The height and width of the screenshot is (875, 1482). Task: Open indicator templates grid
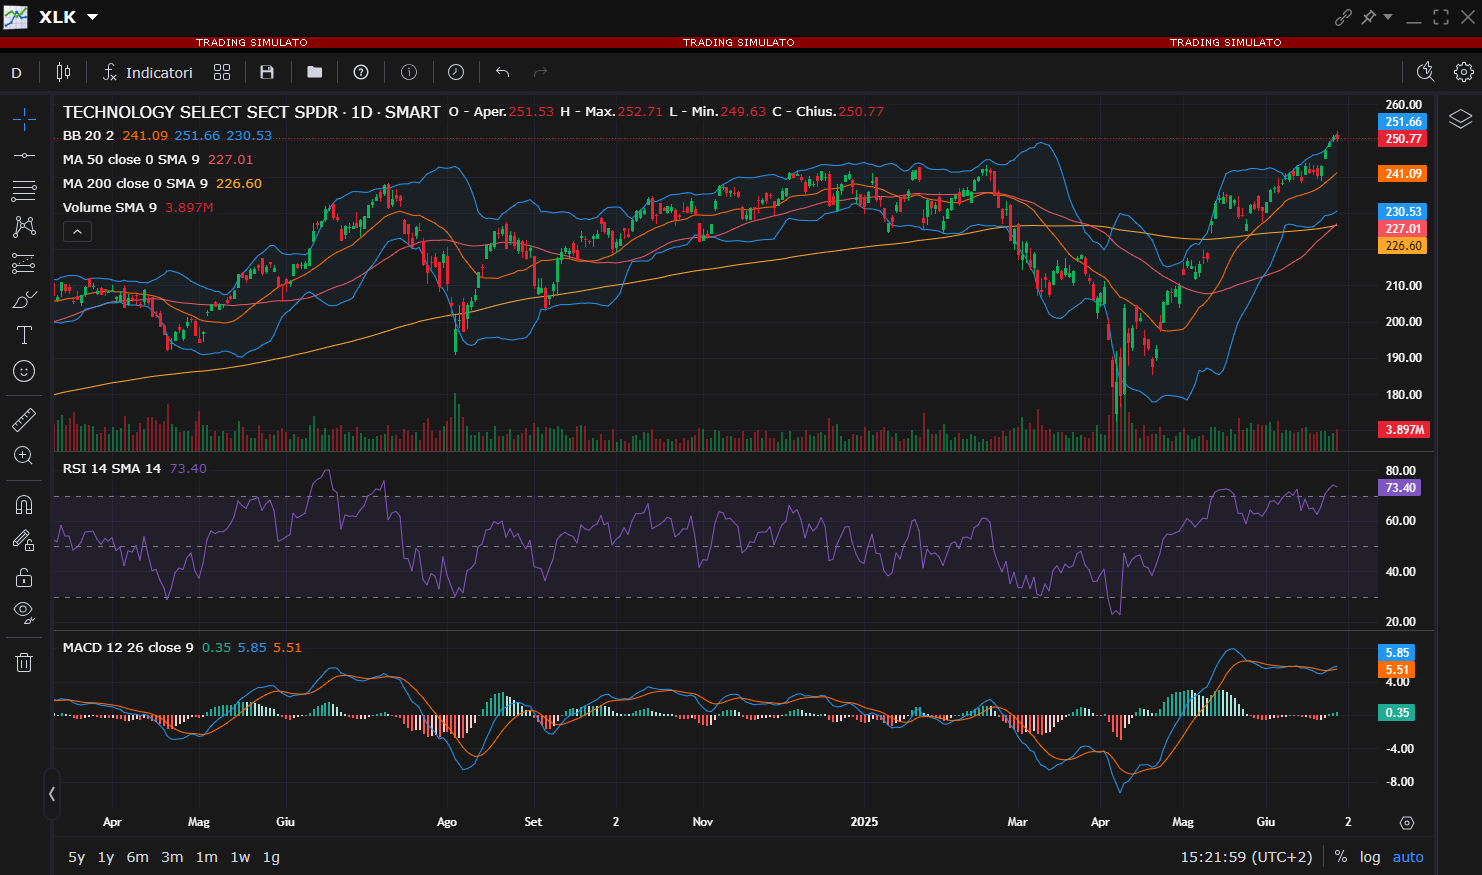click(222, 72)
